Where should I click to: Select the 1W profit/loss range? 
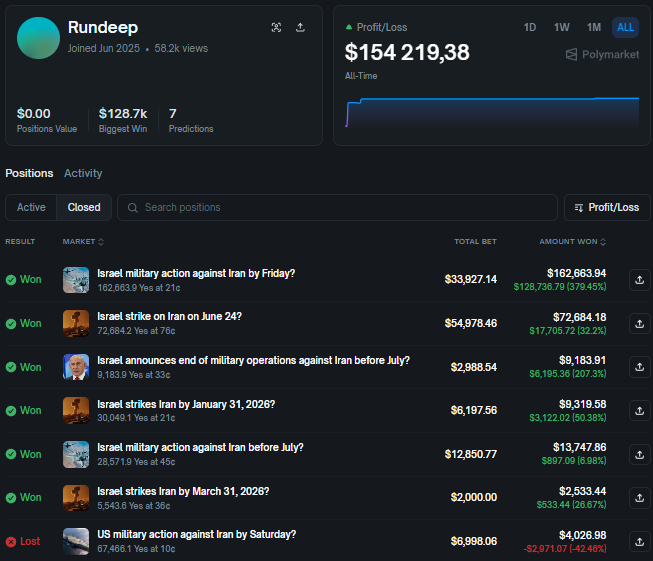click(x=561, y=27)
